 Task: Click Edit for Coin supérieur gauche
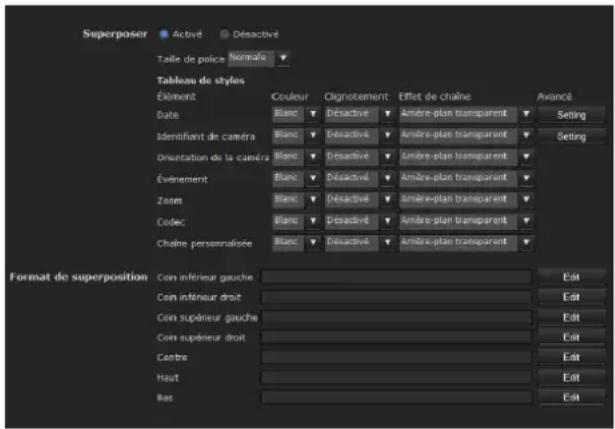(x=571, y=317)
